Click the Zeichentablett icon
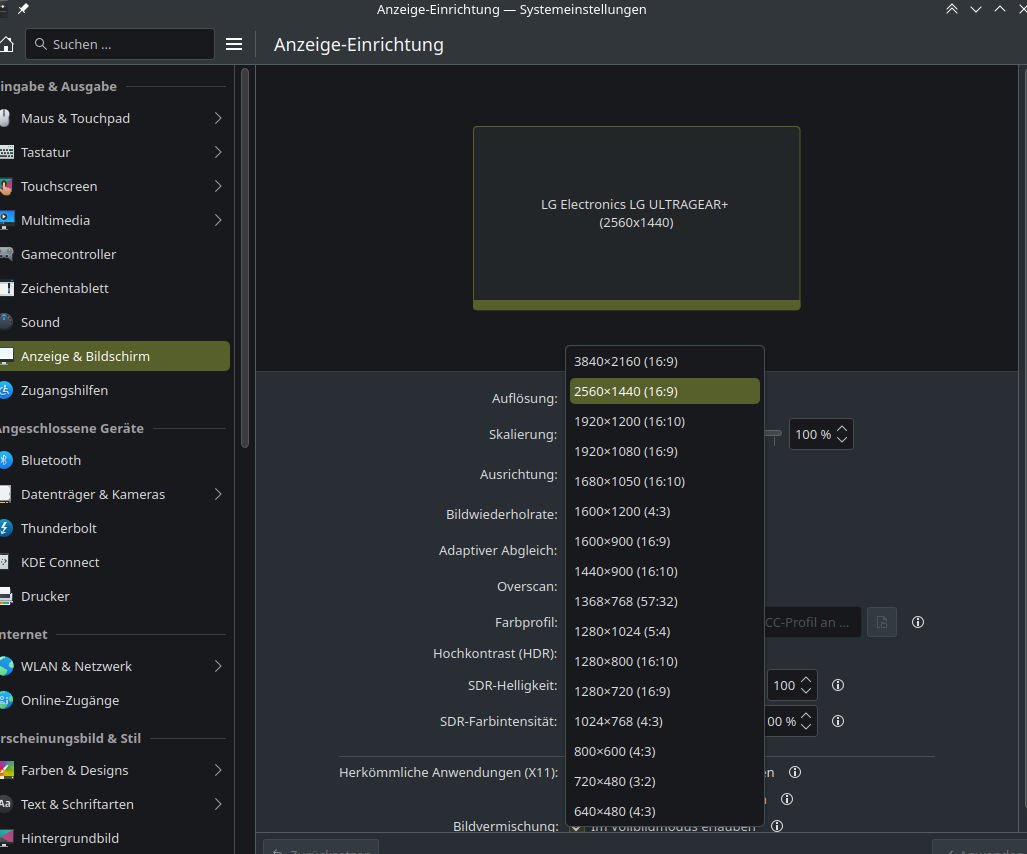This screenshot has width=1027, height=854. pos(7,288)
